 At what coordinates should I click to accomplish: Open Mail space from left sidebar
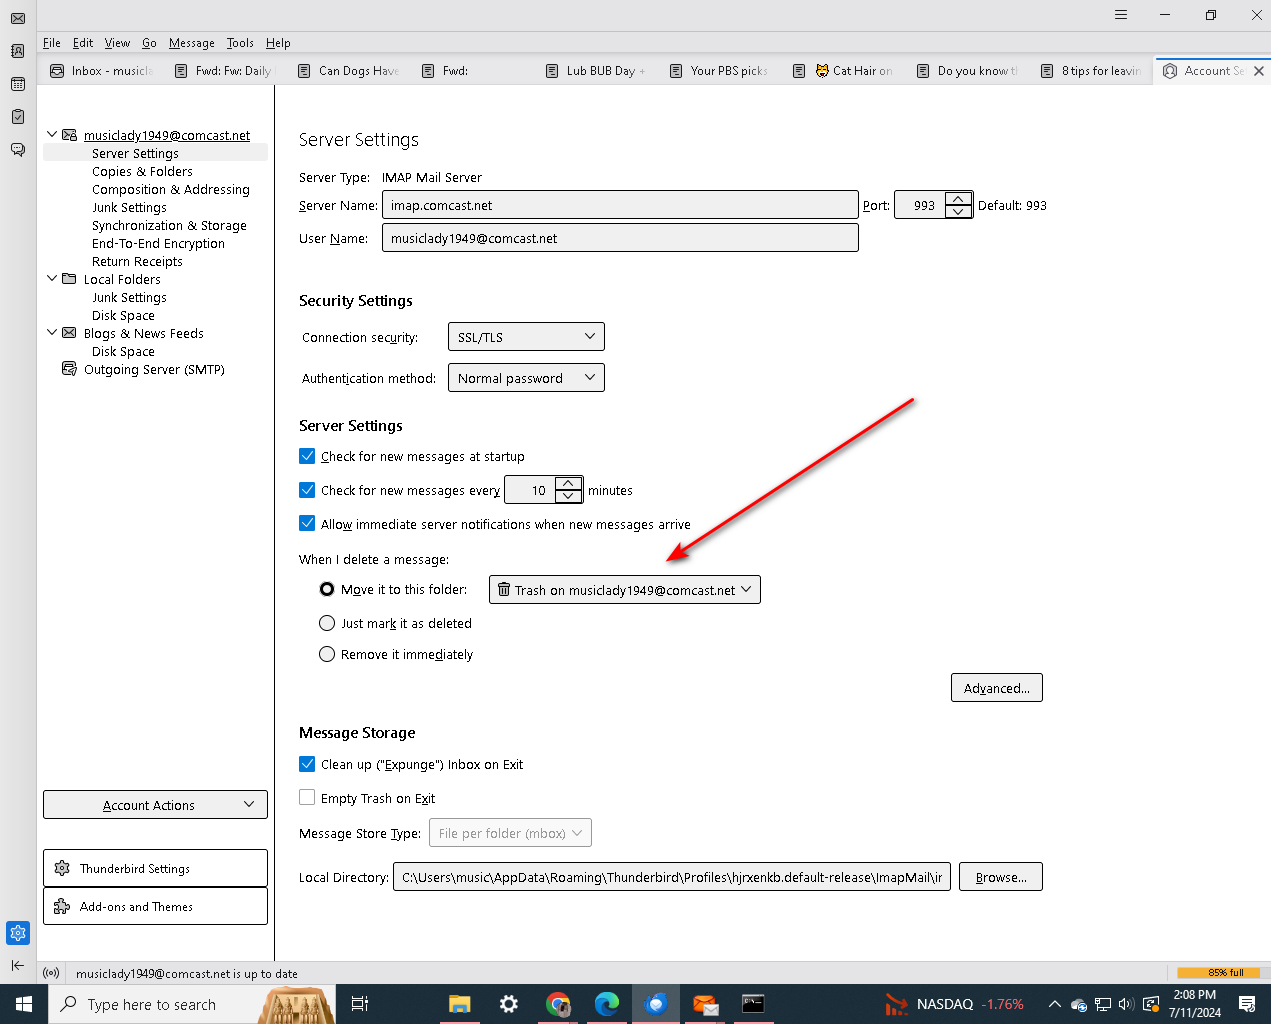coord(18,18)
